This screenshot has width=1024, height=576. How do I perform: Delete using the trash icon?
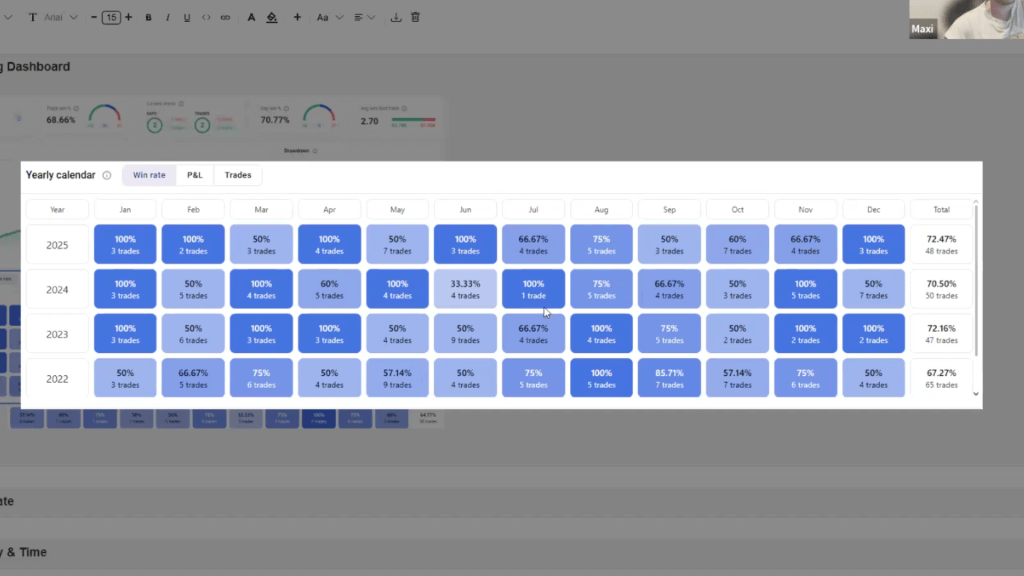coord(416,17)
